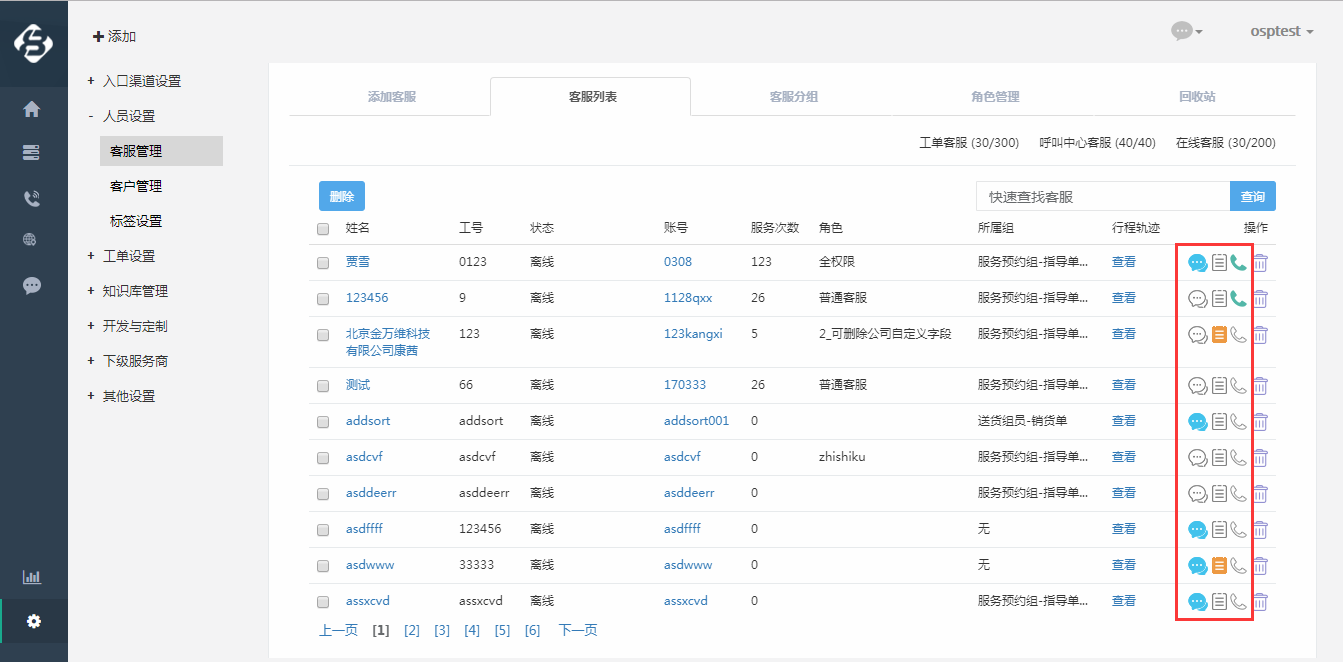This screenshot has width=1343, height=662.
Task: Click the chat icon in 贾雪 row
Action: pos(1197,263)
